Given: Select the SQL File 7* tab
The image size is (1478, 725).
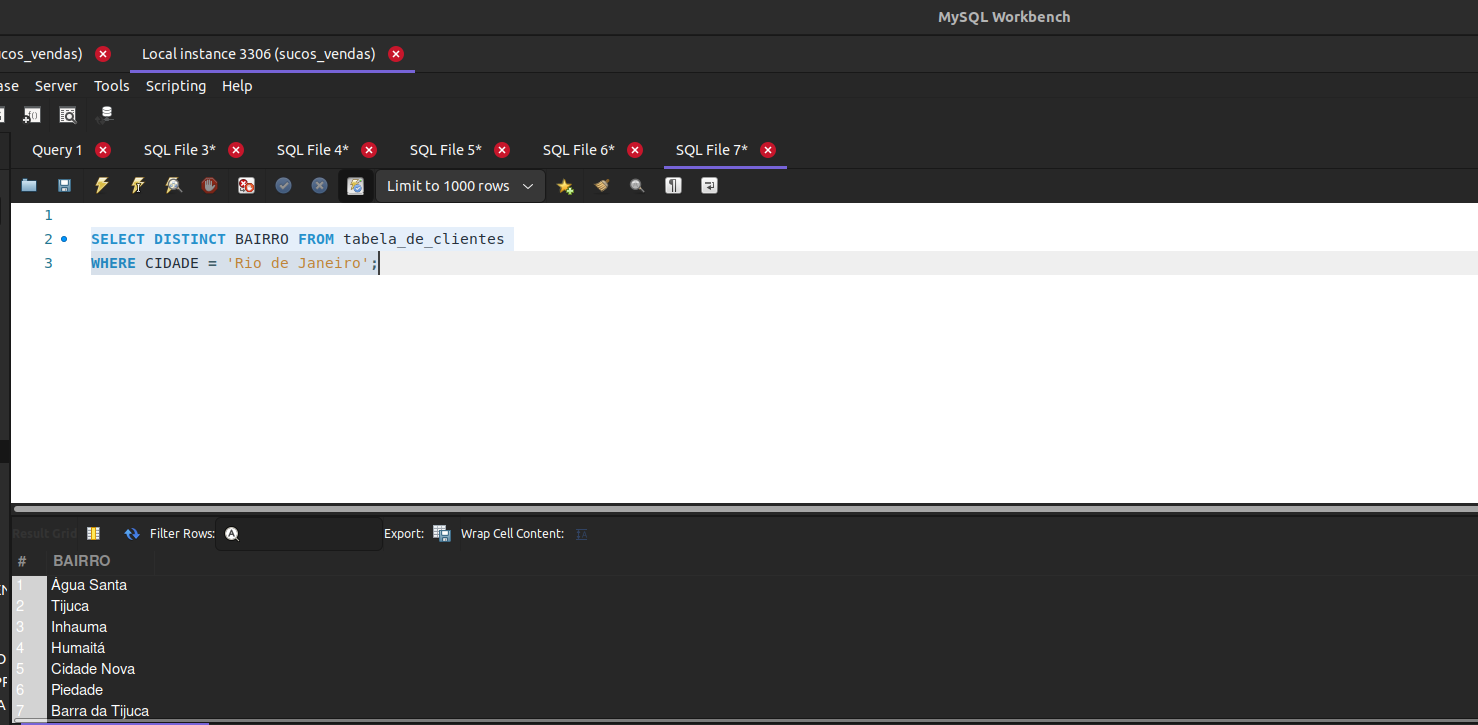Looking at the screenshot, I should coord(712,150).
